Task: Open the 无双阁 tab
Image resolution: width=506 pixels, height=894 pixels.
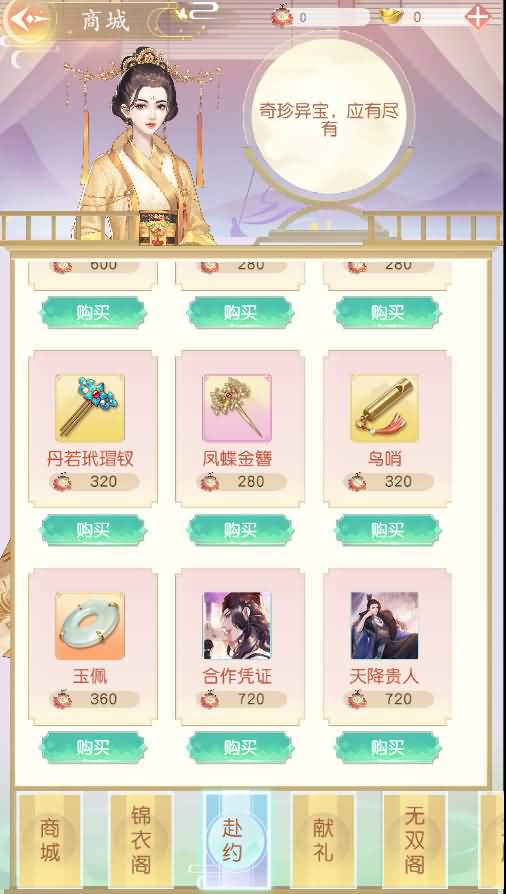Action: (414, 840)
